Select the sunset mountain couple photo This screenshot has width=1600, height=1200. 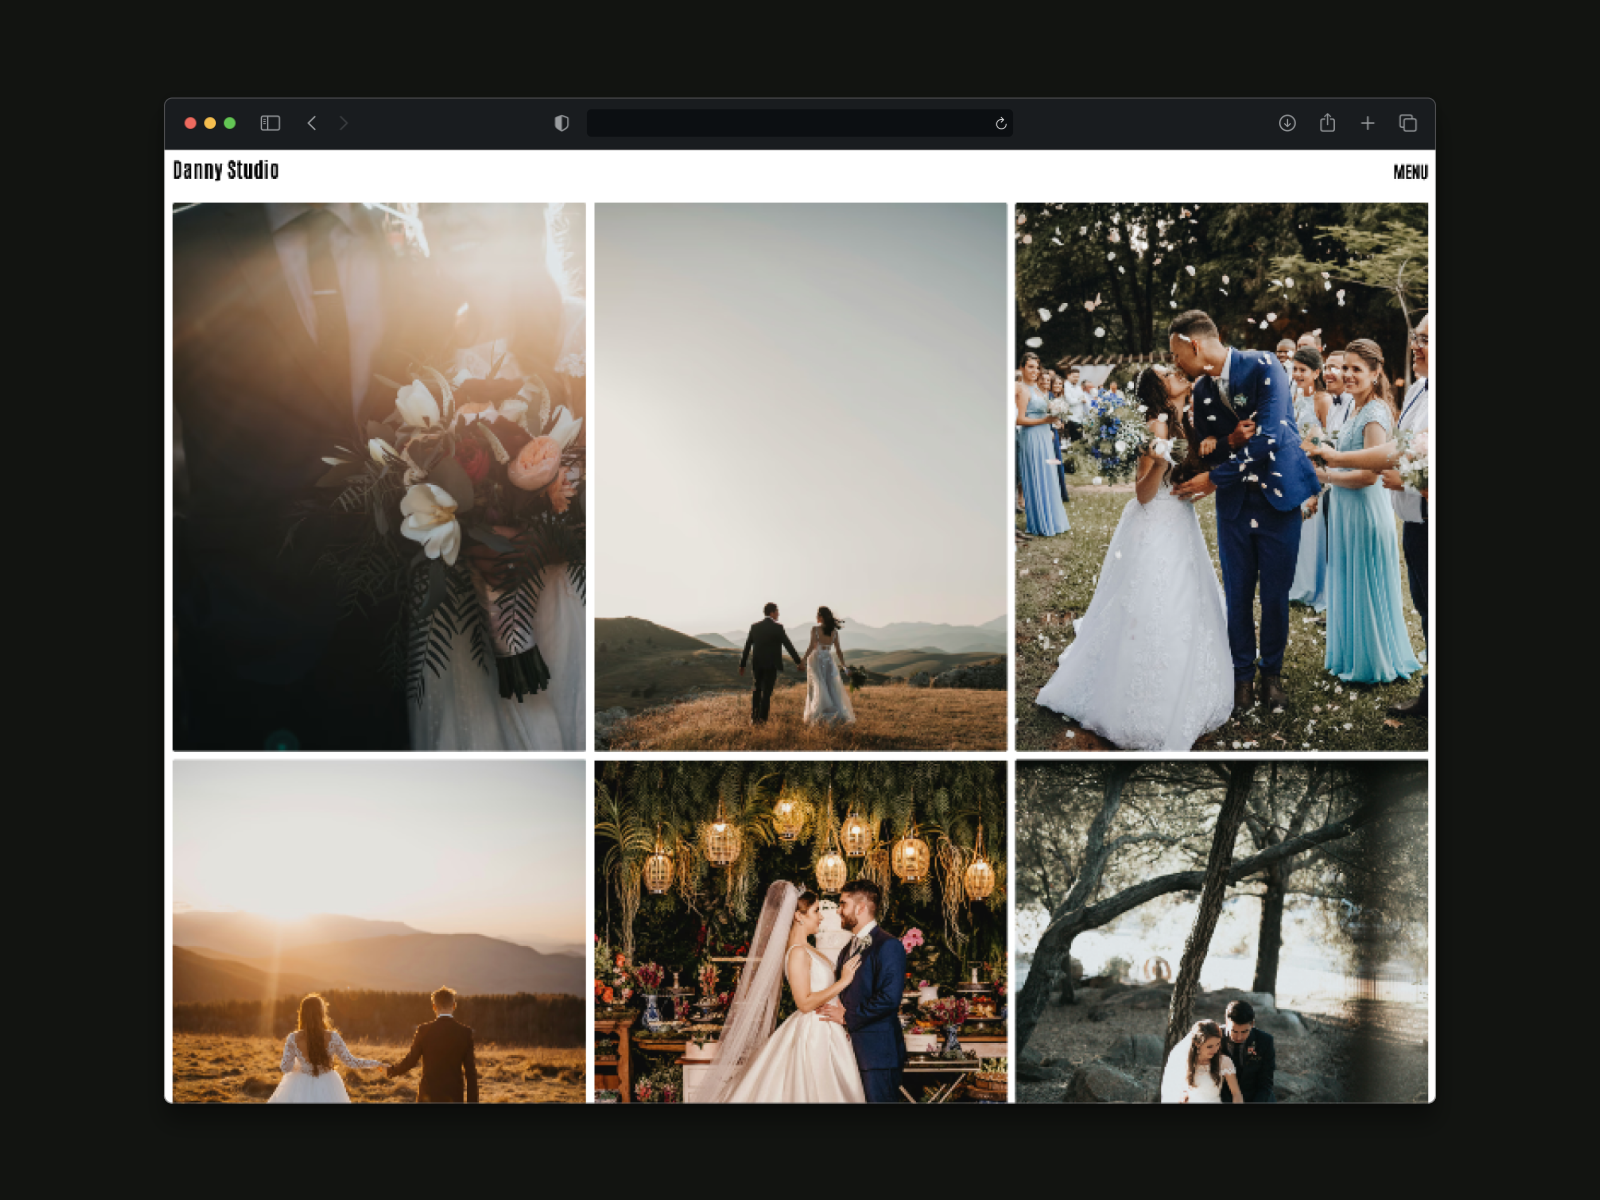[x=379, y=931]
